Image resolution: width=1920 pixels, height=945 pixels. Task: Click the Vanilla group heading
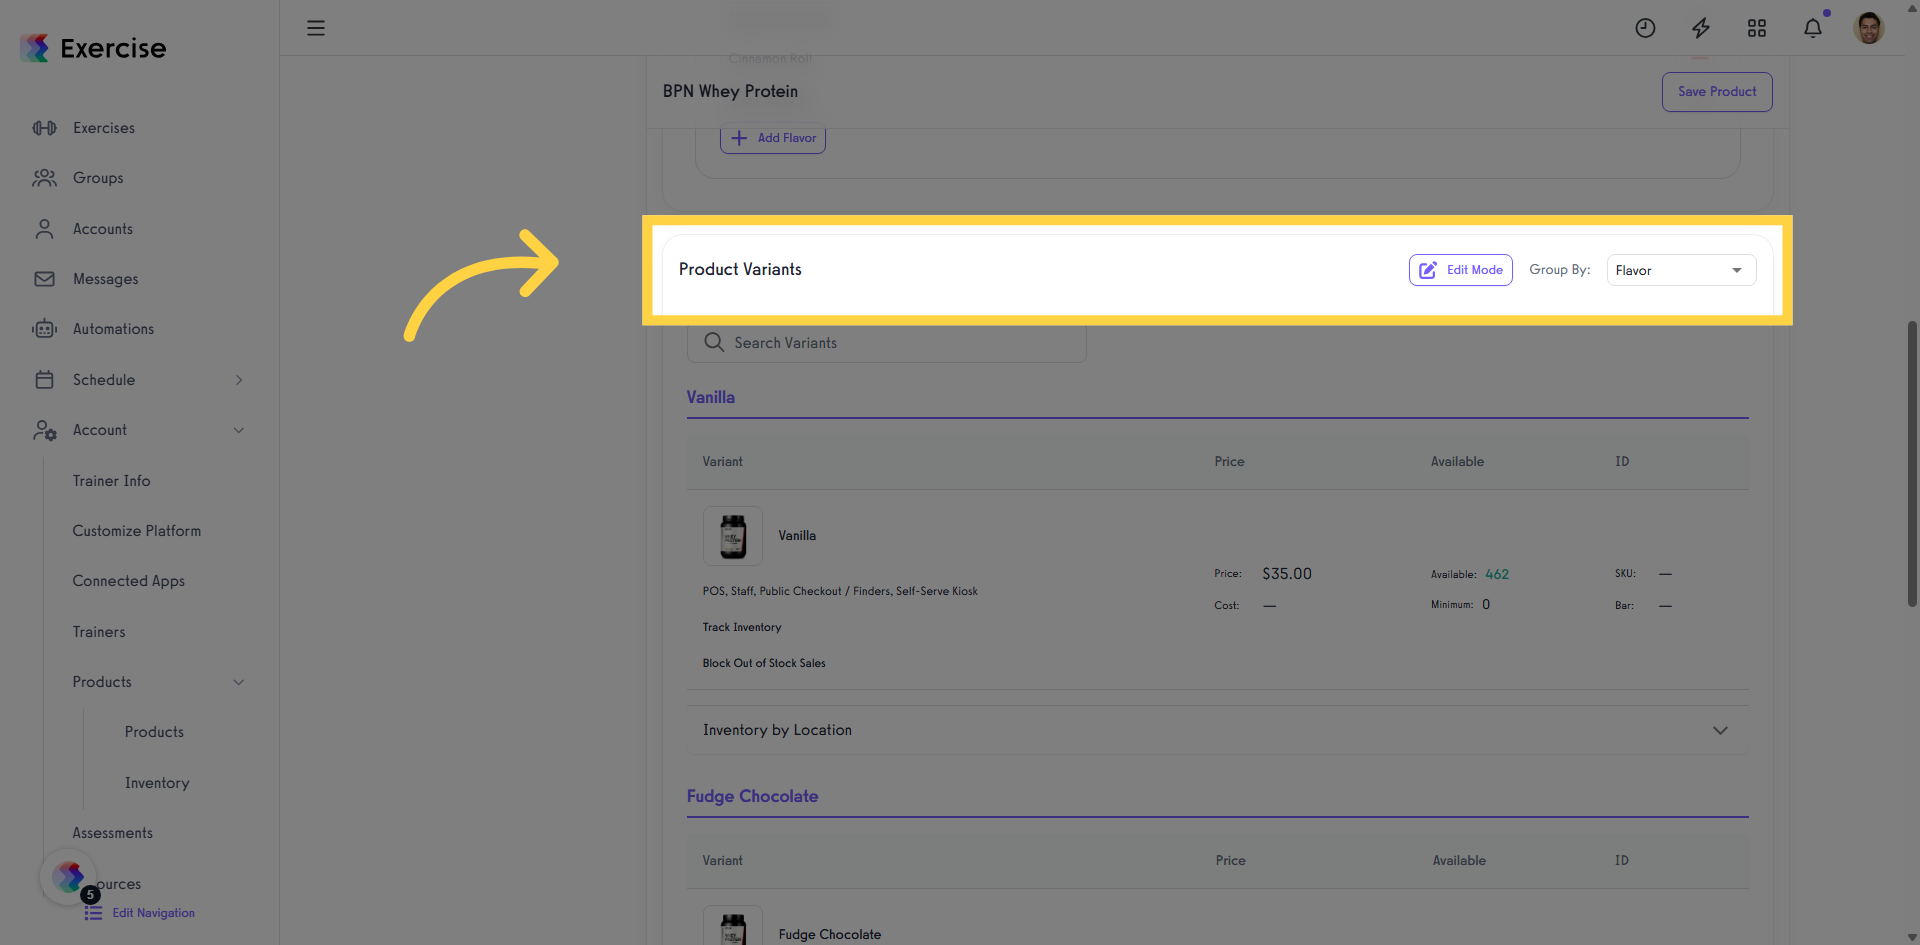point(711,397)
